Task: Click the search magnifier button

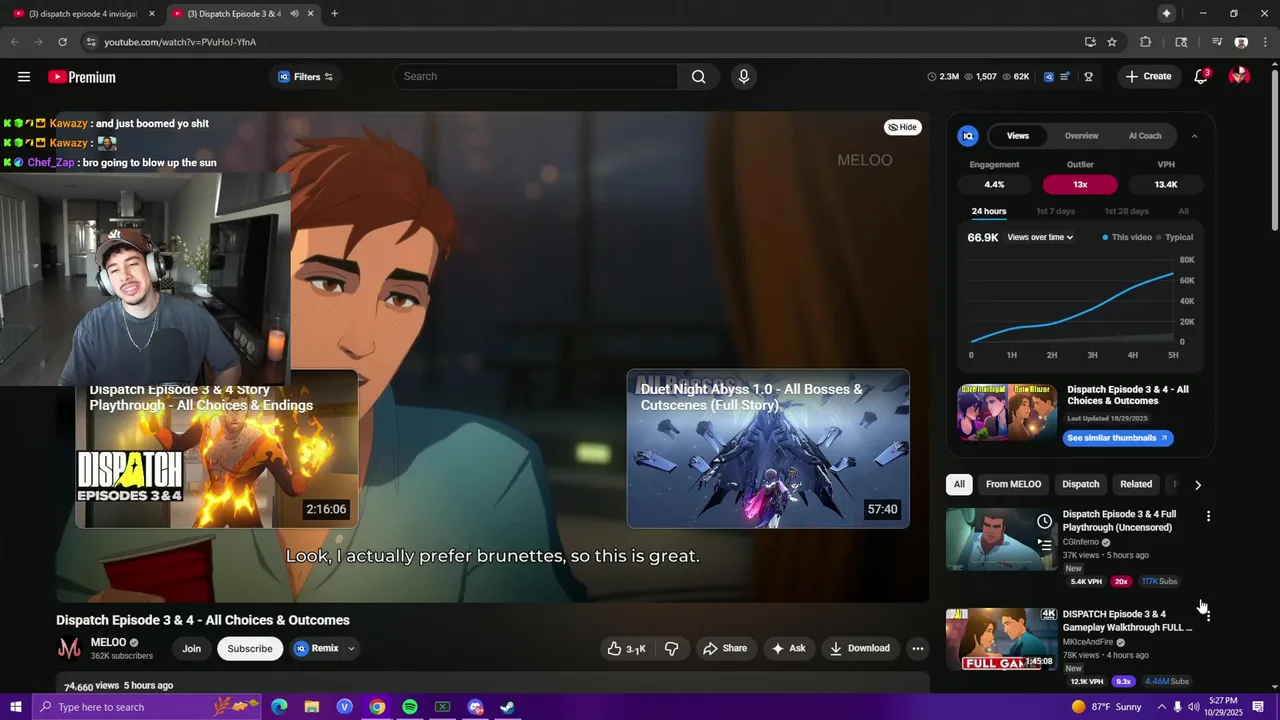Action: 698,77
